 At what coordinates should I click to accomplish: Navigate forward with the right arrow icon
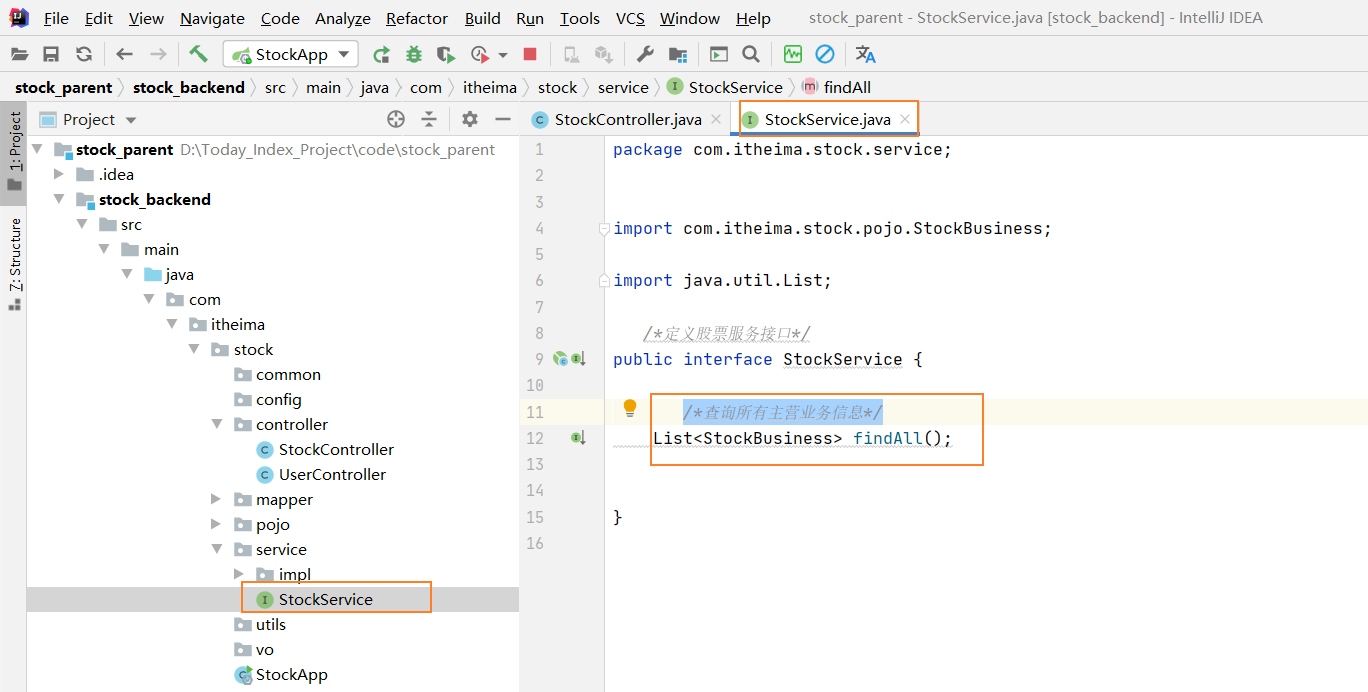click(158, 54)
